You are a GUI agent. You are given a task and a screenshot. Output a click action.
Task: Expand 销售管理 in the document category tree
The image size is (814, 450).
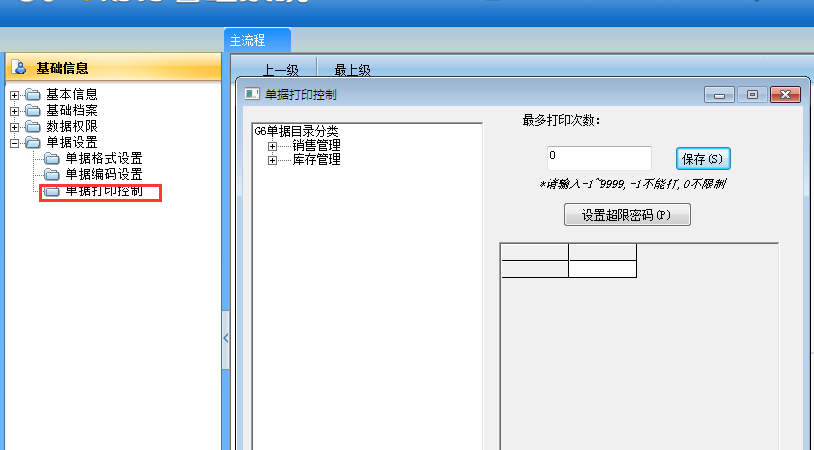pos(272,146)
